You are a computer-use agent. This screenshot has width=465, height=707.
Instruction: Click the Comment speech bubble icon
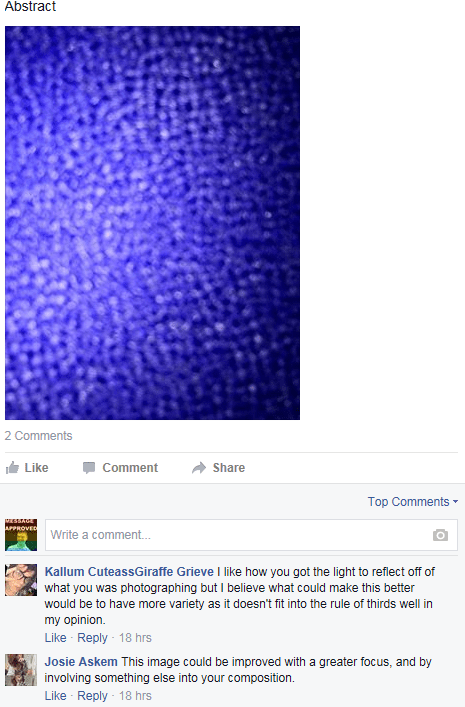coord(89,468)
